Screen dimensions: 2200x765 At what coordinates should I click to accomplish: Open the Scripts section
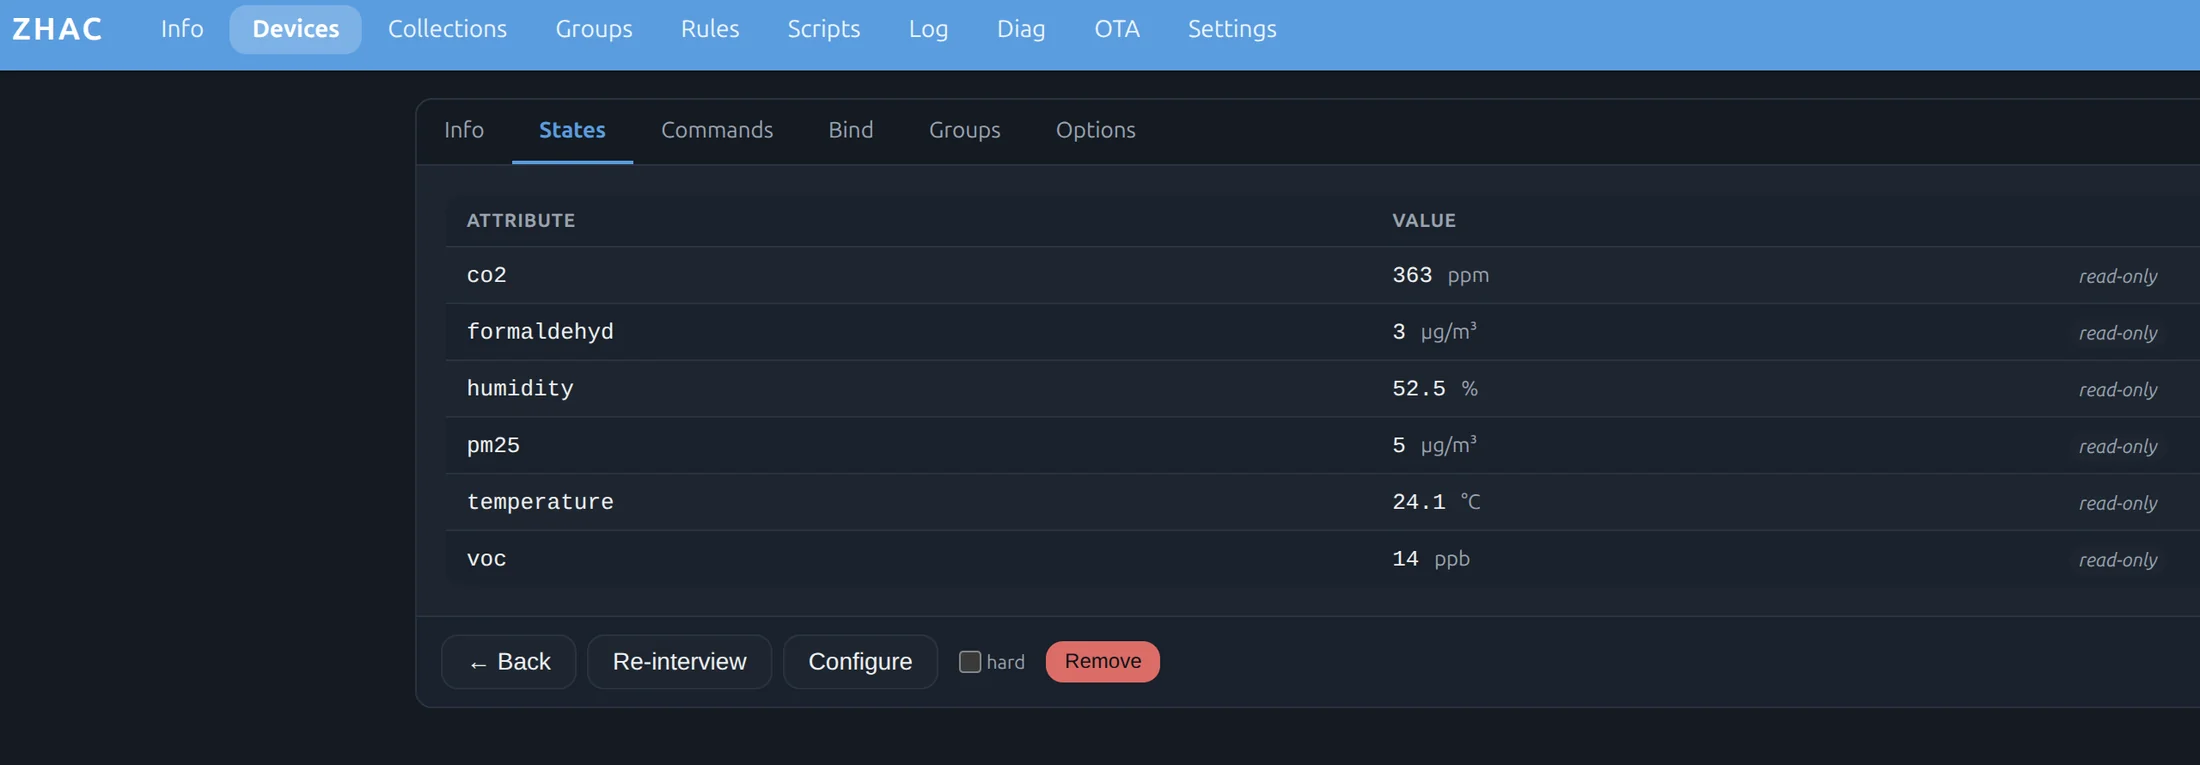pos(823,29)
